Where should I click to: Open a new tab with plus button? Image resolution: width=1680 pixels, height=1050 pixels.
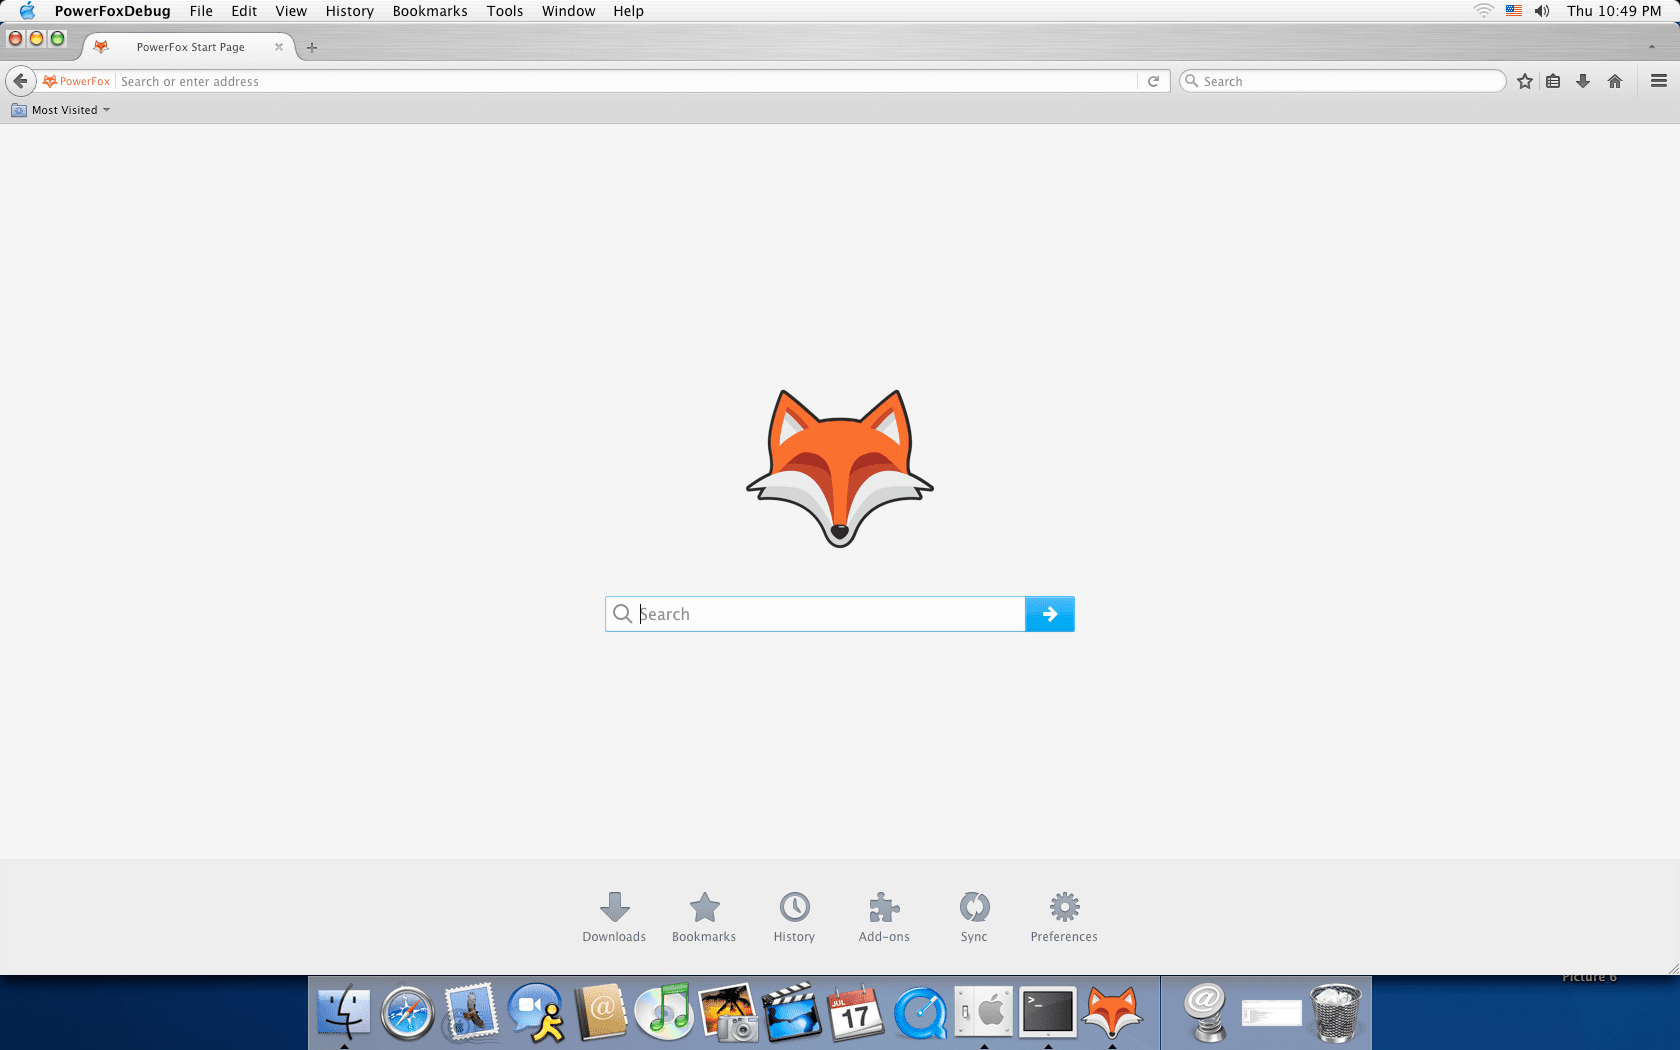click(312, 47)
